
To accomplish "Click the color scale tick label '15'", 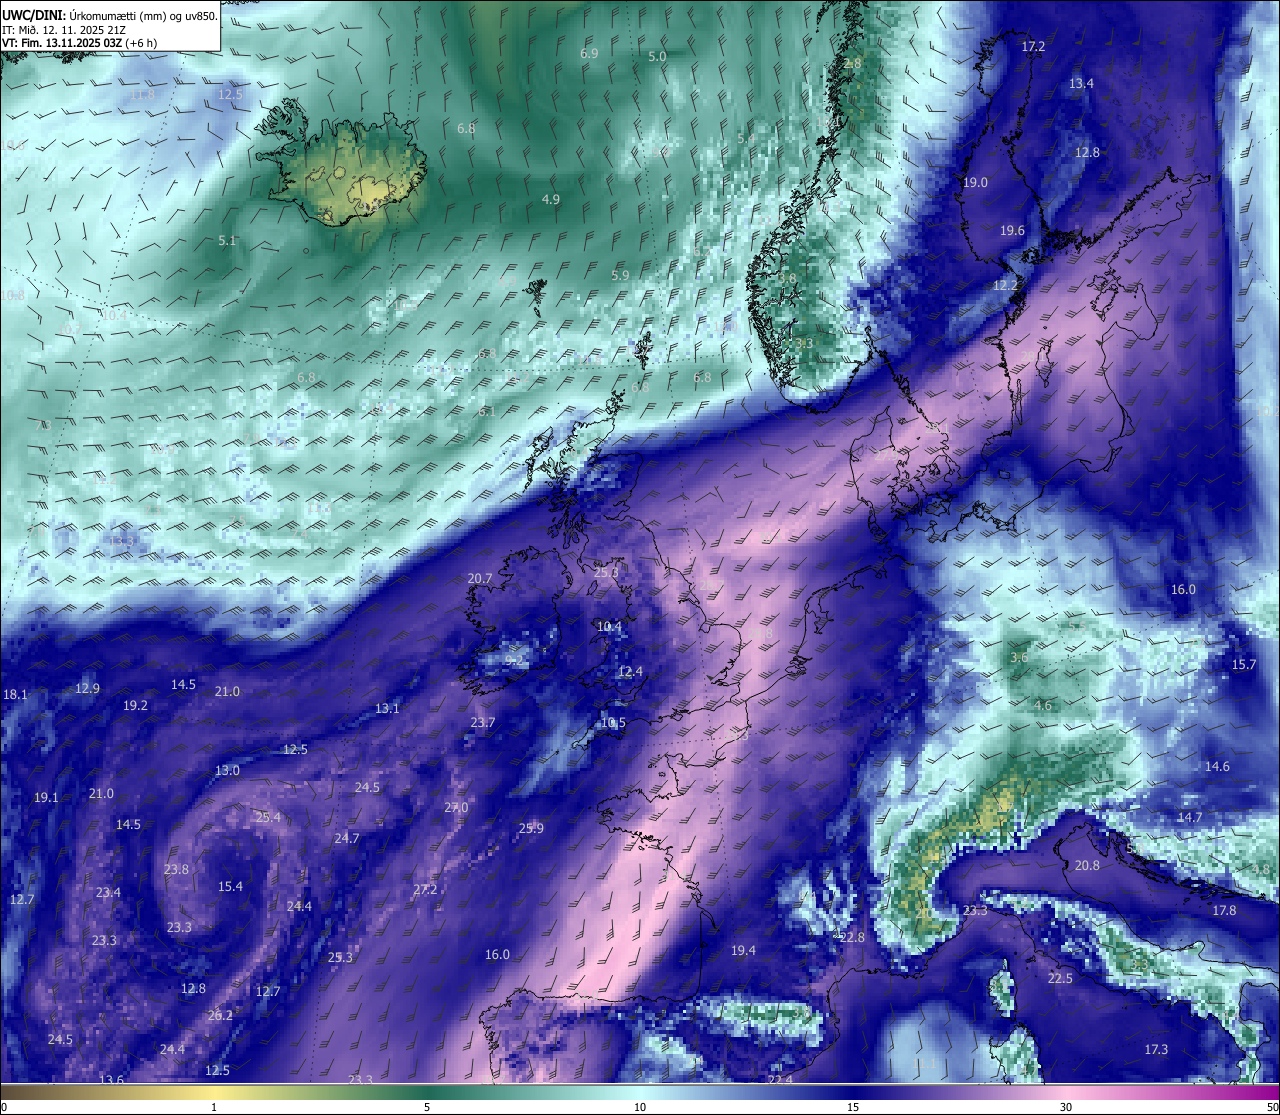I will pyautogui.click(x=853, y=1107).
